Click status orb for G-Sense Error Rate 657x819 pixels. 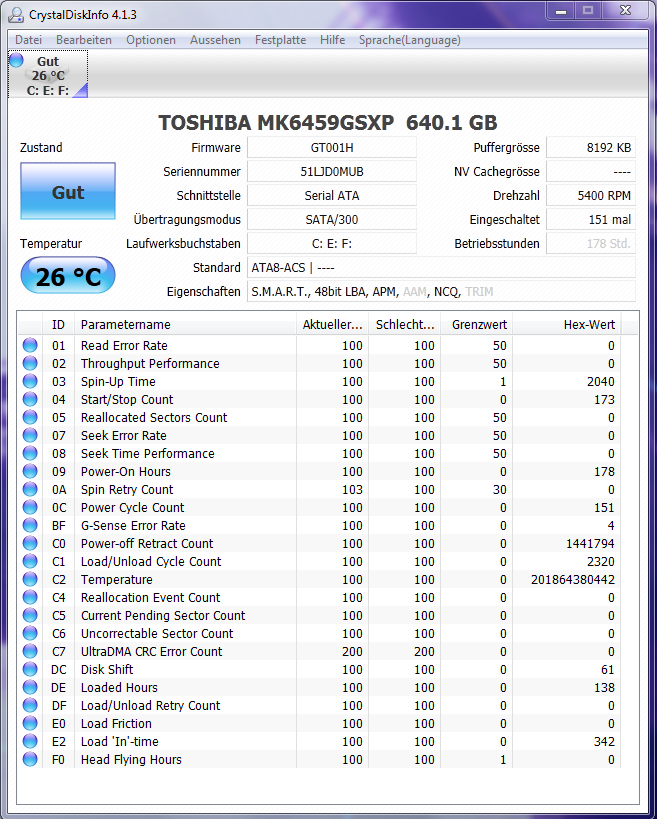[x=30, y=525]
